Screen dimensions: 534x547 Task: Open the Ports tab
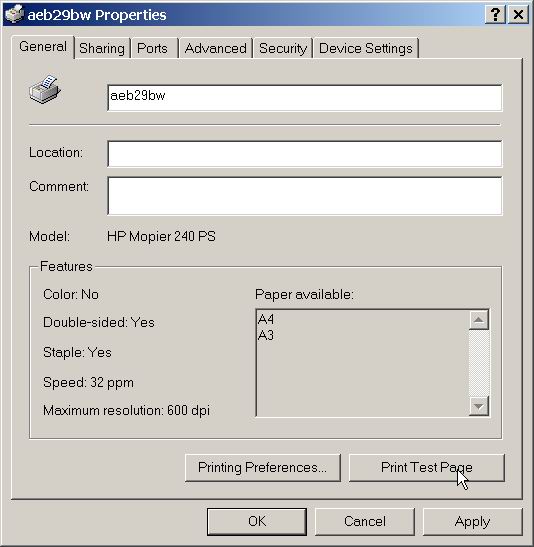click(152, 48)
